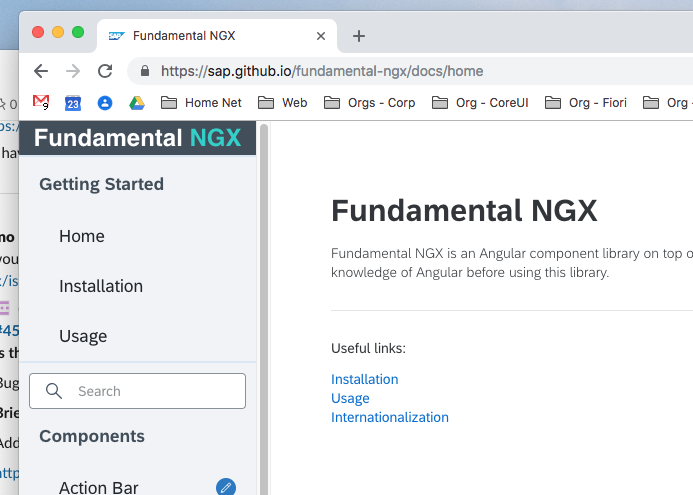Open the Orgs - Corp bookmark folder
Screen dimensions: 693x495
pos(369,103)
